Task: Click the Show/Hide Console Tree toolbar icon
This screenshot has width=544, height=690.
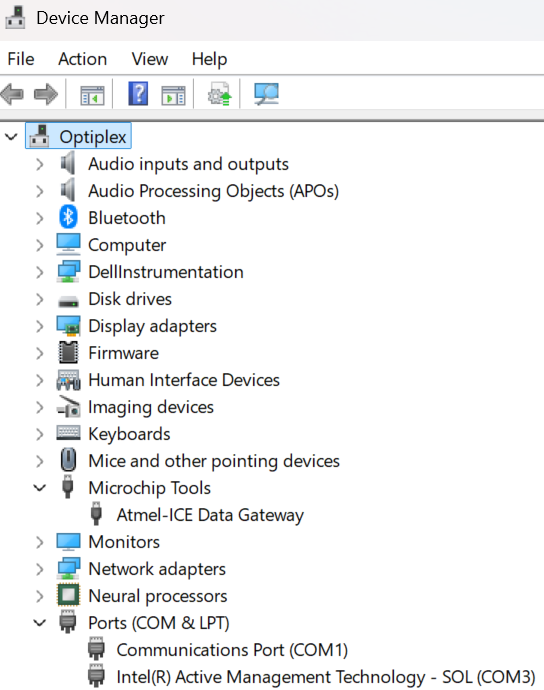Action: [92, 95]
